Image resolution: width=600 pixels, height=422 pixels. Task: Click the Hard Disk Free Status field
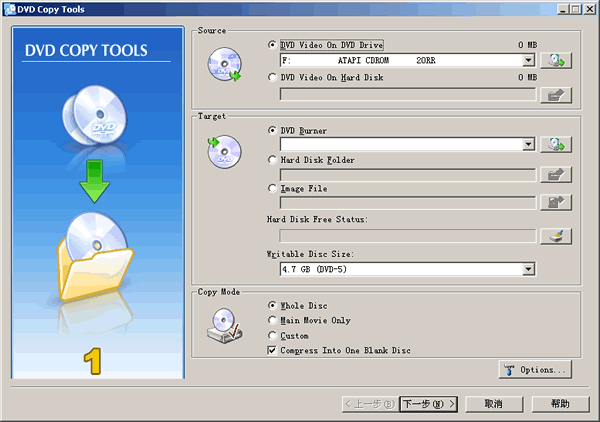pos(408,236)
